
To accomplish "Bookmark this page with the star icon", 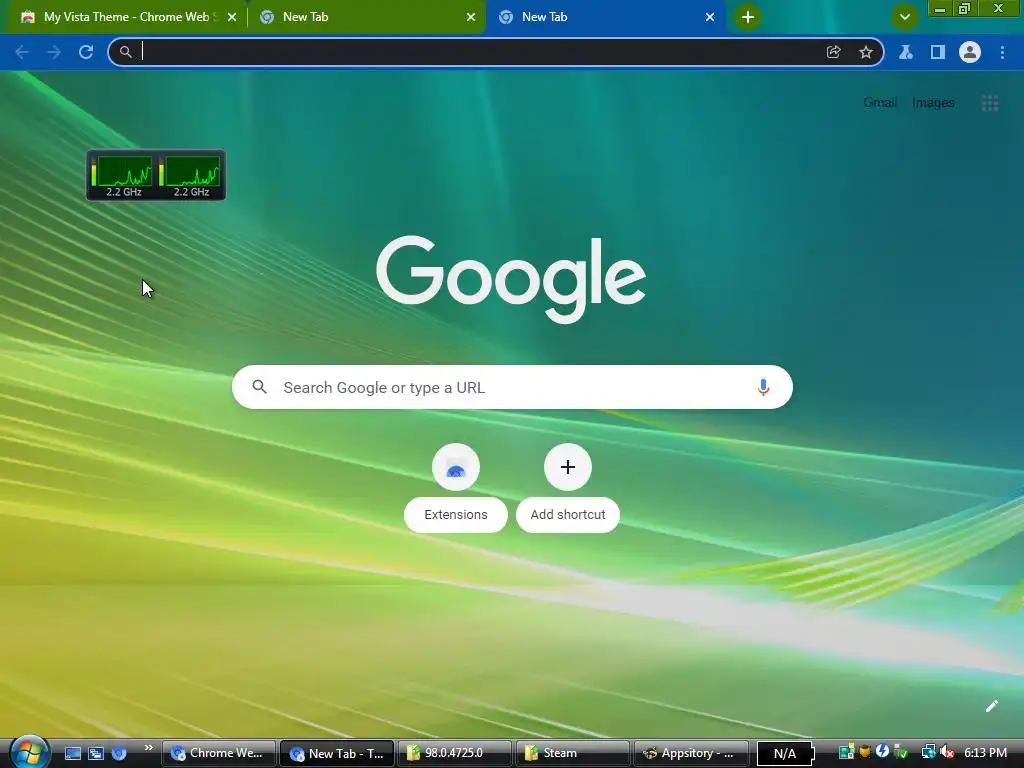I will pos(866,52).
